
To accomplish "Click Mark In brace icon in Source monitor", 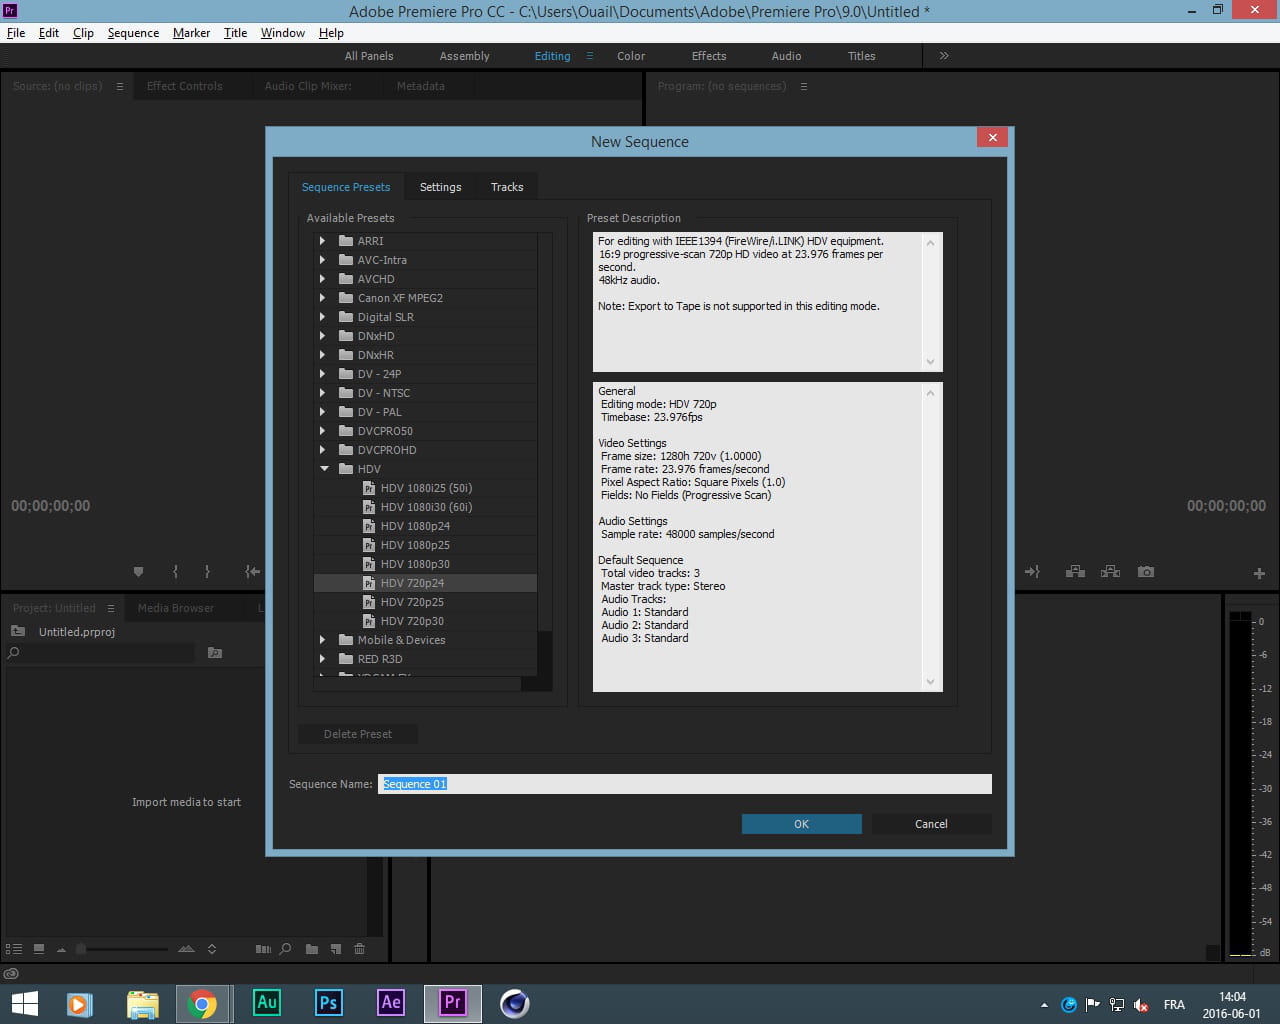I will point(175,572).
